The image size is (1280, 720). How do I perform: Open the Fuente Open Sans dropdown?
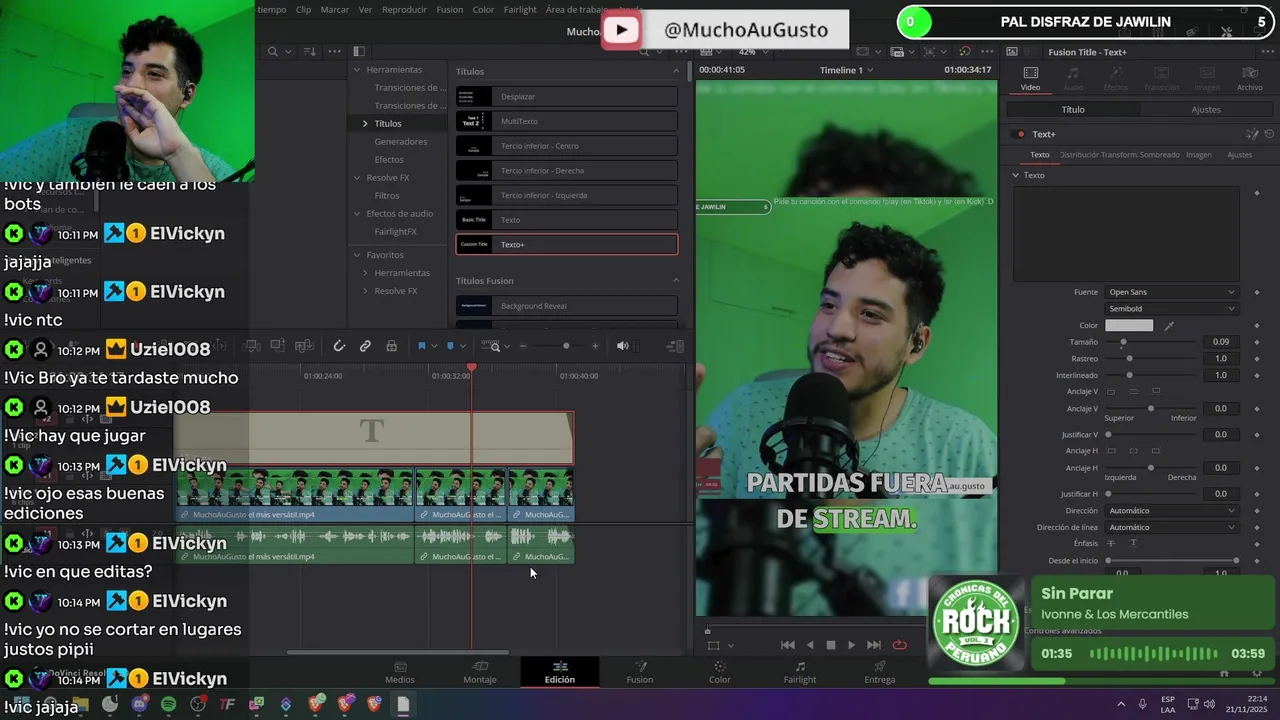[1171, 292]
